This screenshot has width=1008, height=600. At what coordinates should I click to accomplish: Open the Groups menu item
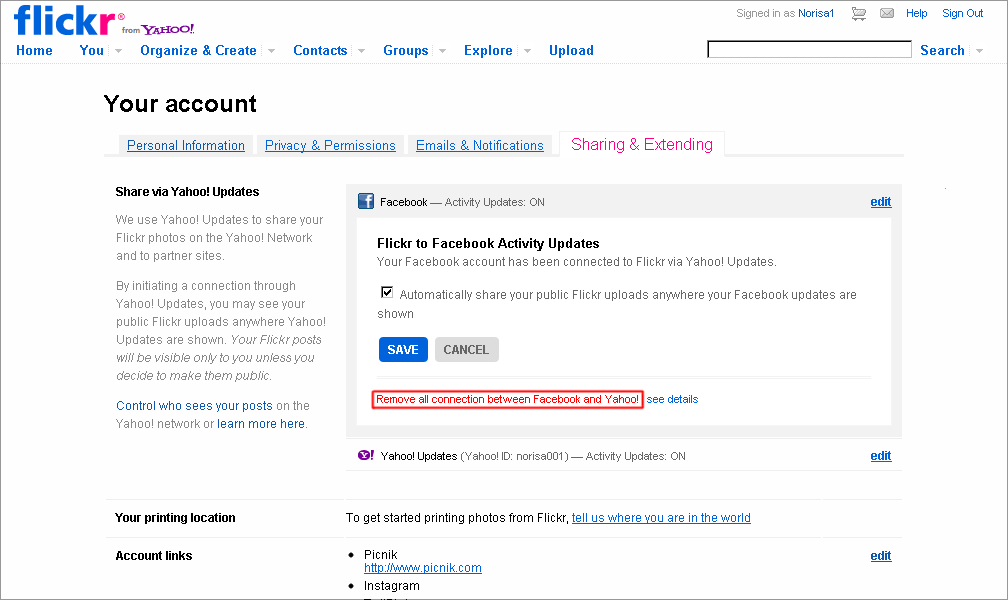tap(406, 50)
